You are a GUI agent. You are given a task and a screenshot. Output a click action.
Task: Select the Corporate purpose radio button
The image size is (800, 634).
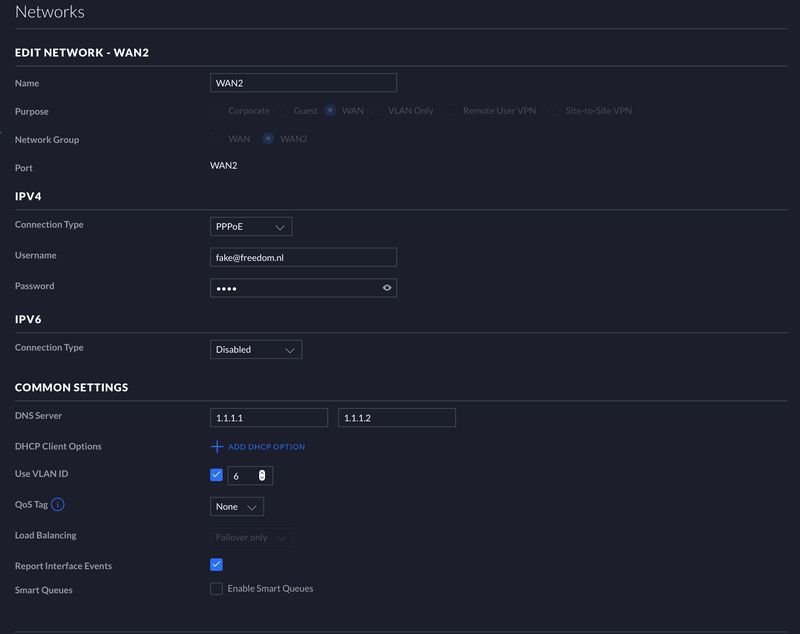pyautogui.click(x=216, y=110)
